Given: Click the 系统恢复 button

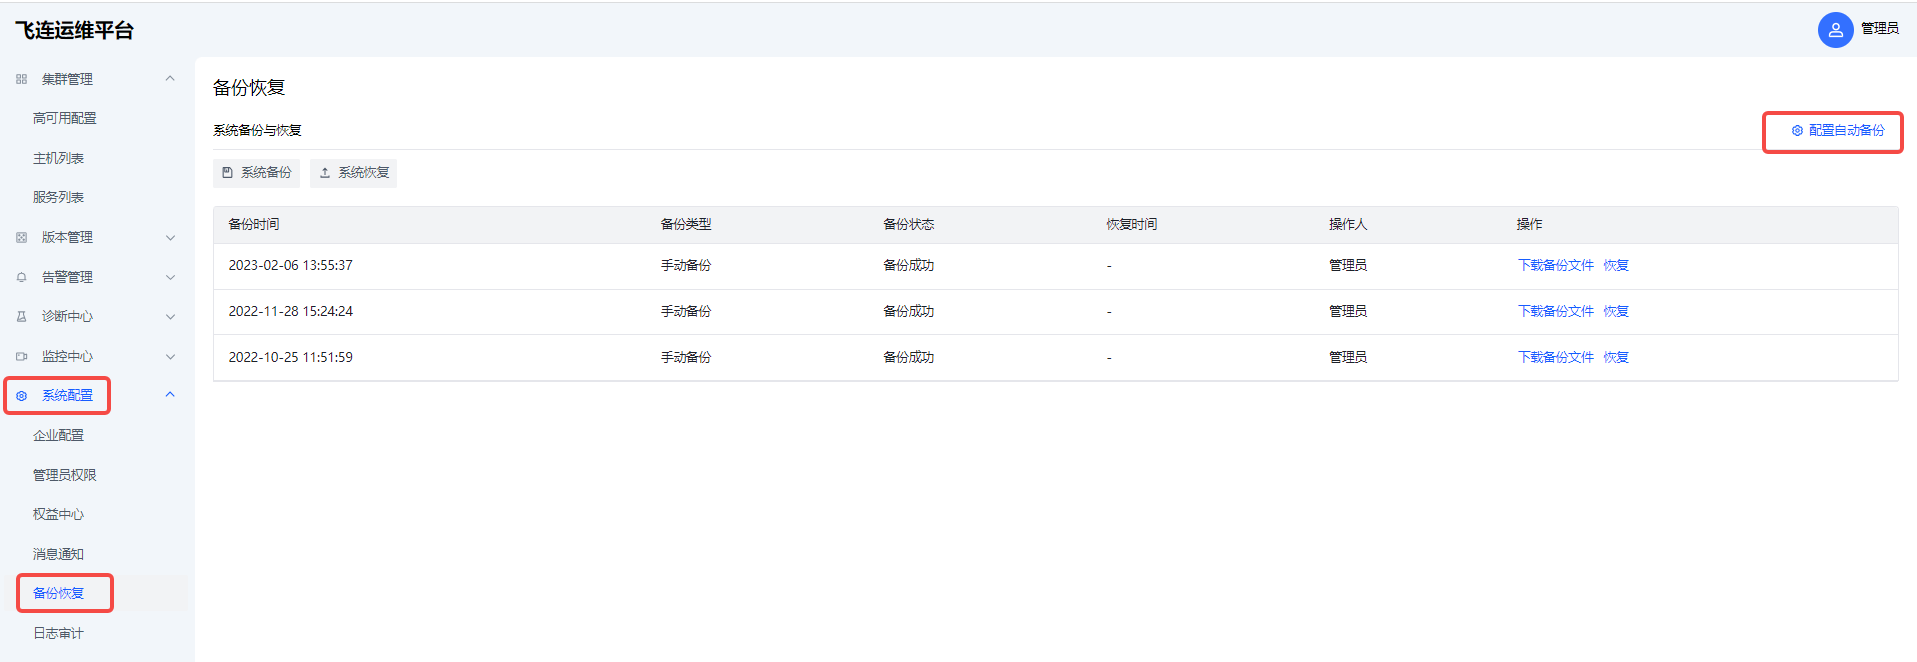Looking at the screenshot, I should tap(353, 173).
